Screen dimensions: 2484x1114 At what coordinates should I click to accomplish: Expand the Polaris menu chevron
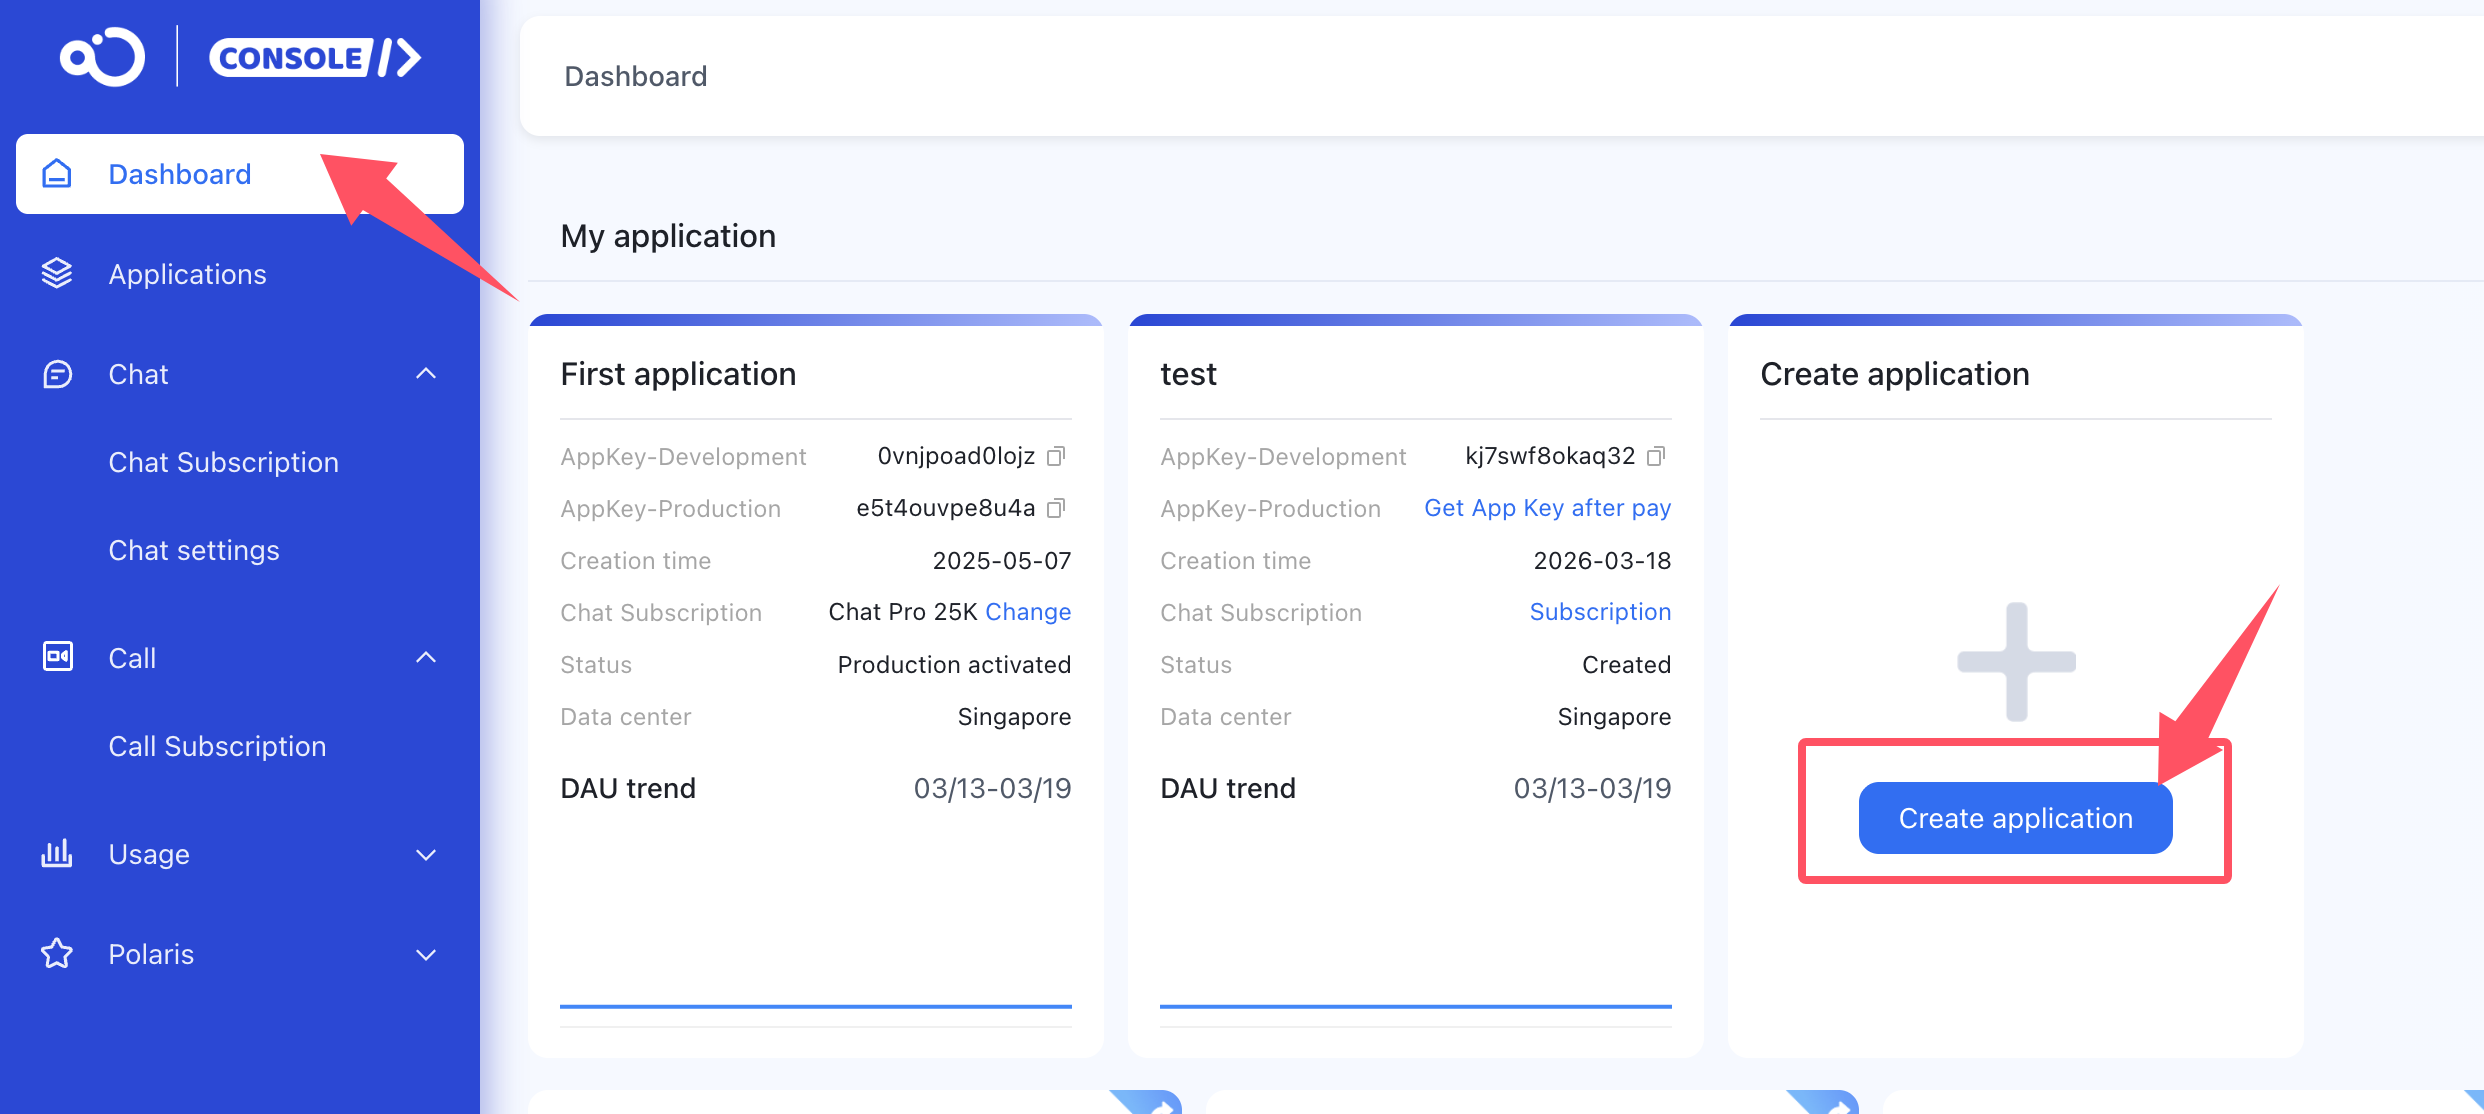tap(426, 954)
